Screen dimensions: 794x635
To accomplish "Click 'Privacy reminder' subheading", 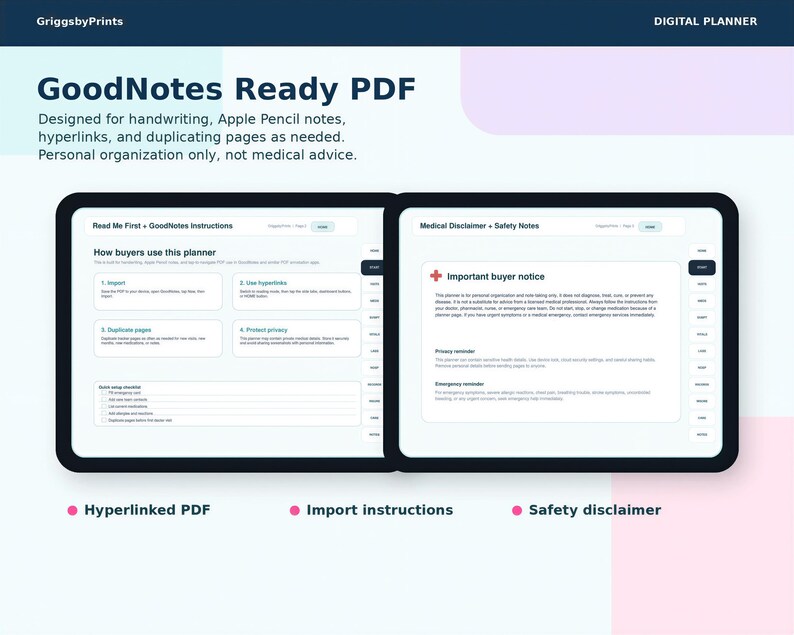I will pos(455,351).
